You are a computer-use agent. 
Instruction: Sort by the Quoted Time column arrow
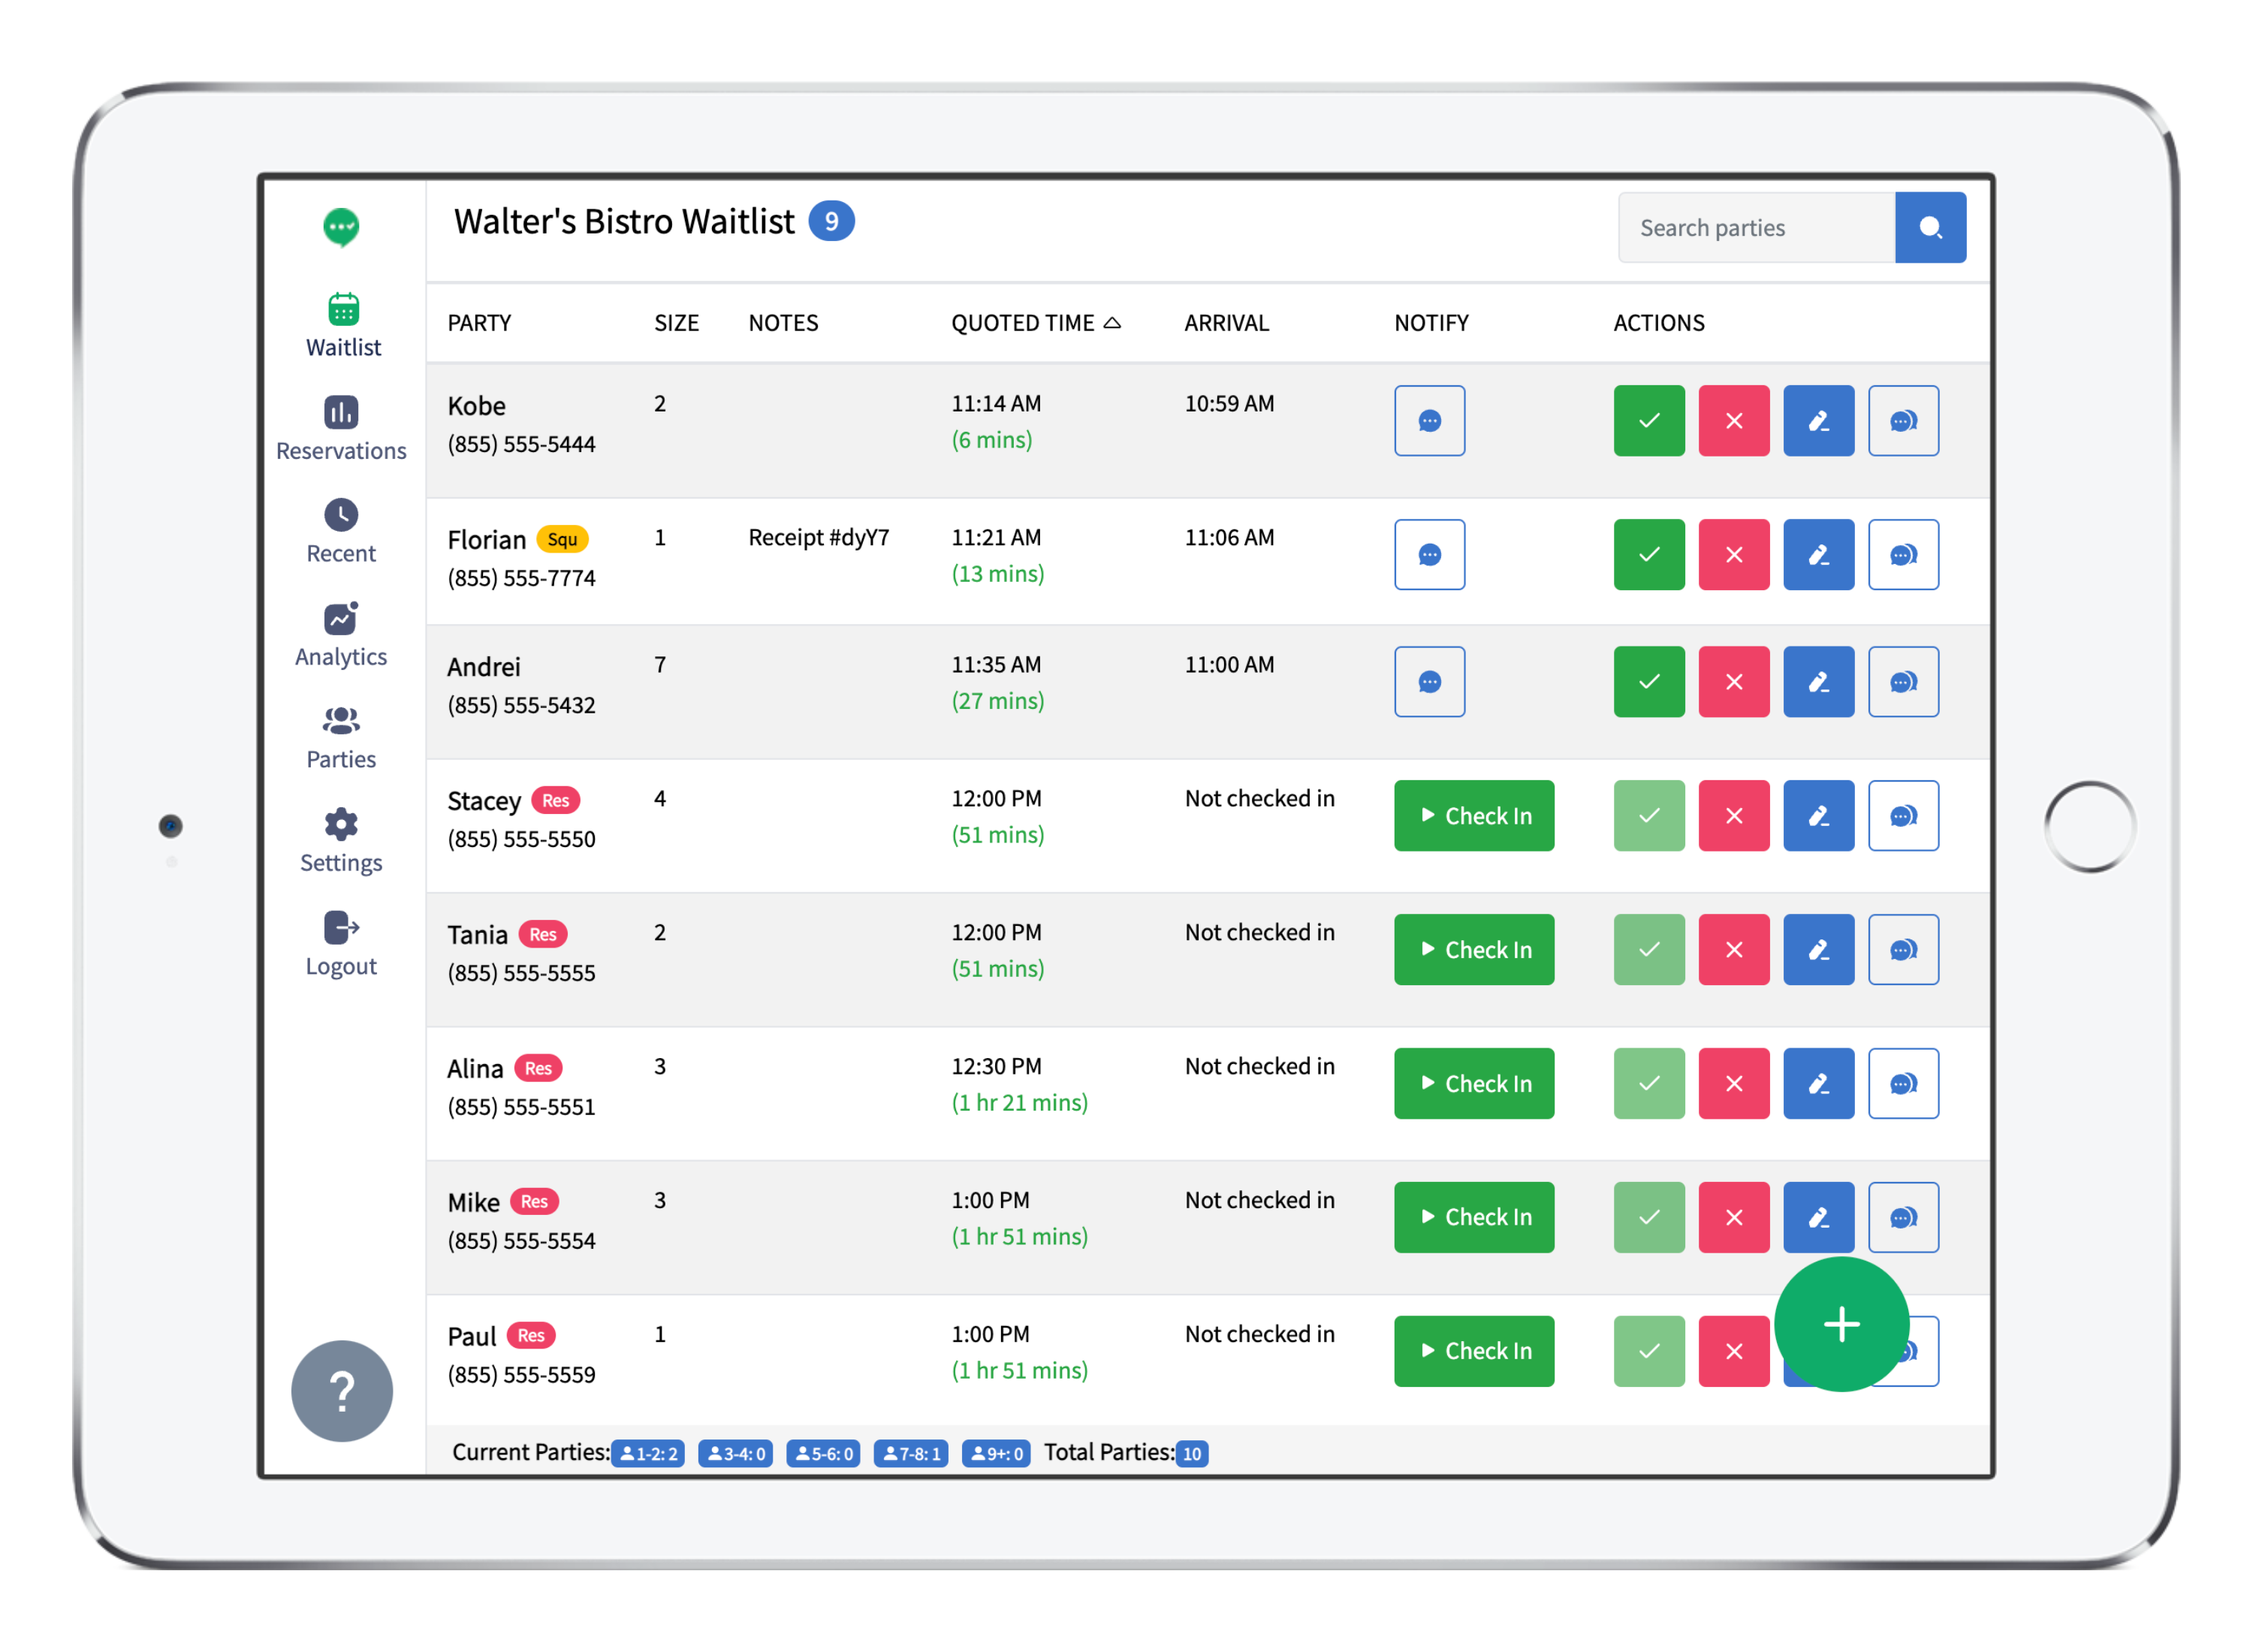pyautogui.click(x=1113, y=323)
